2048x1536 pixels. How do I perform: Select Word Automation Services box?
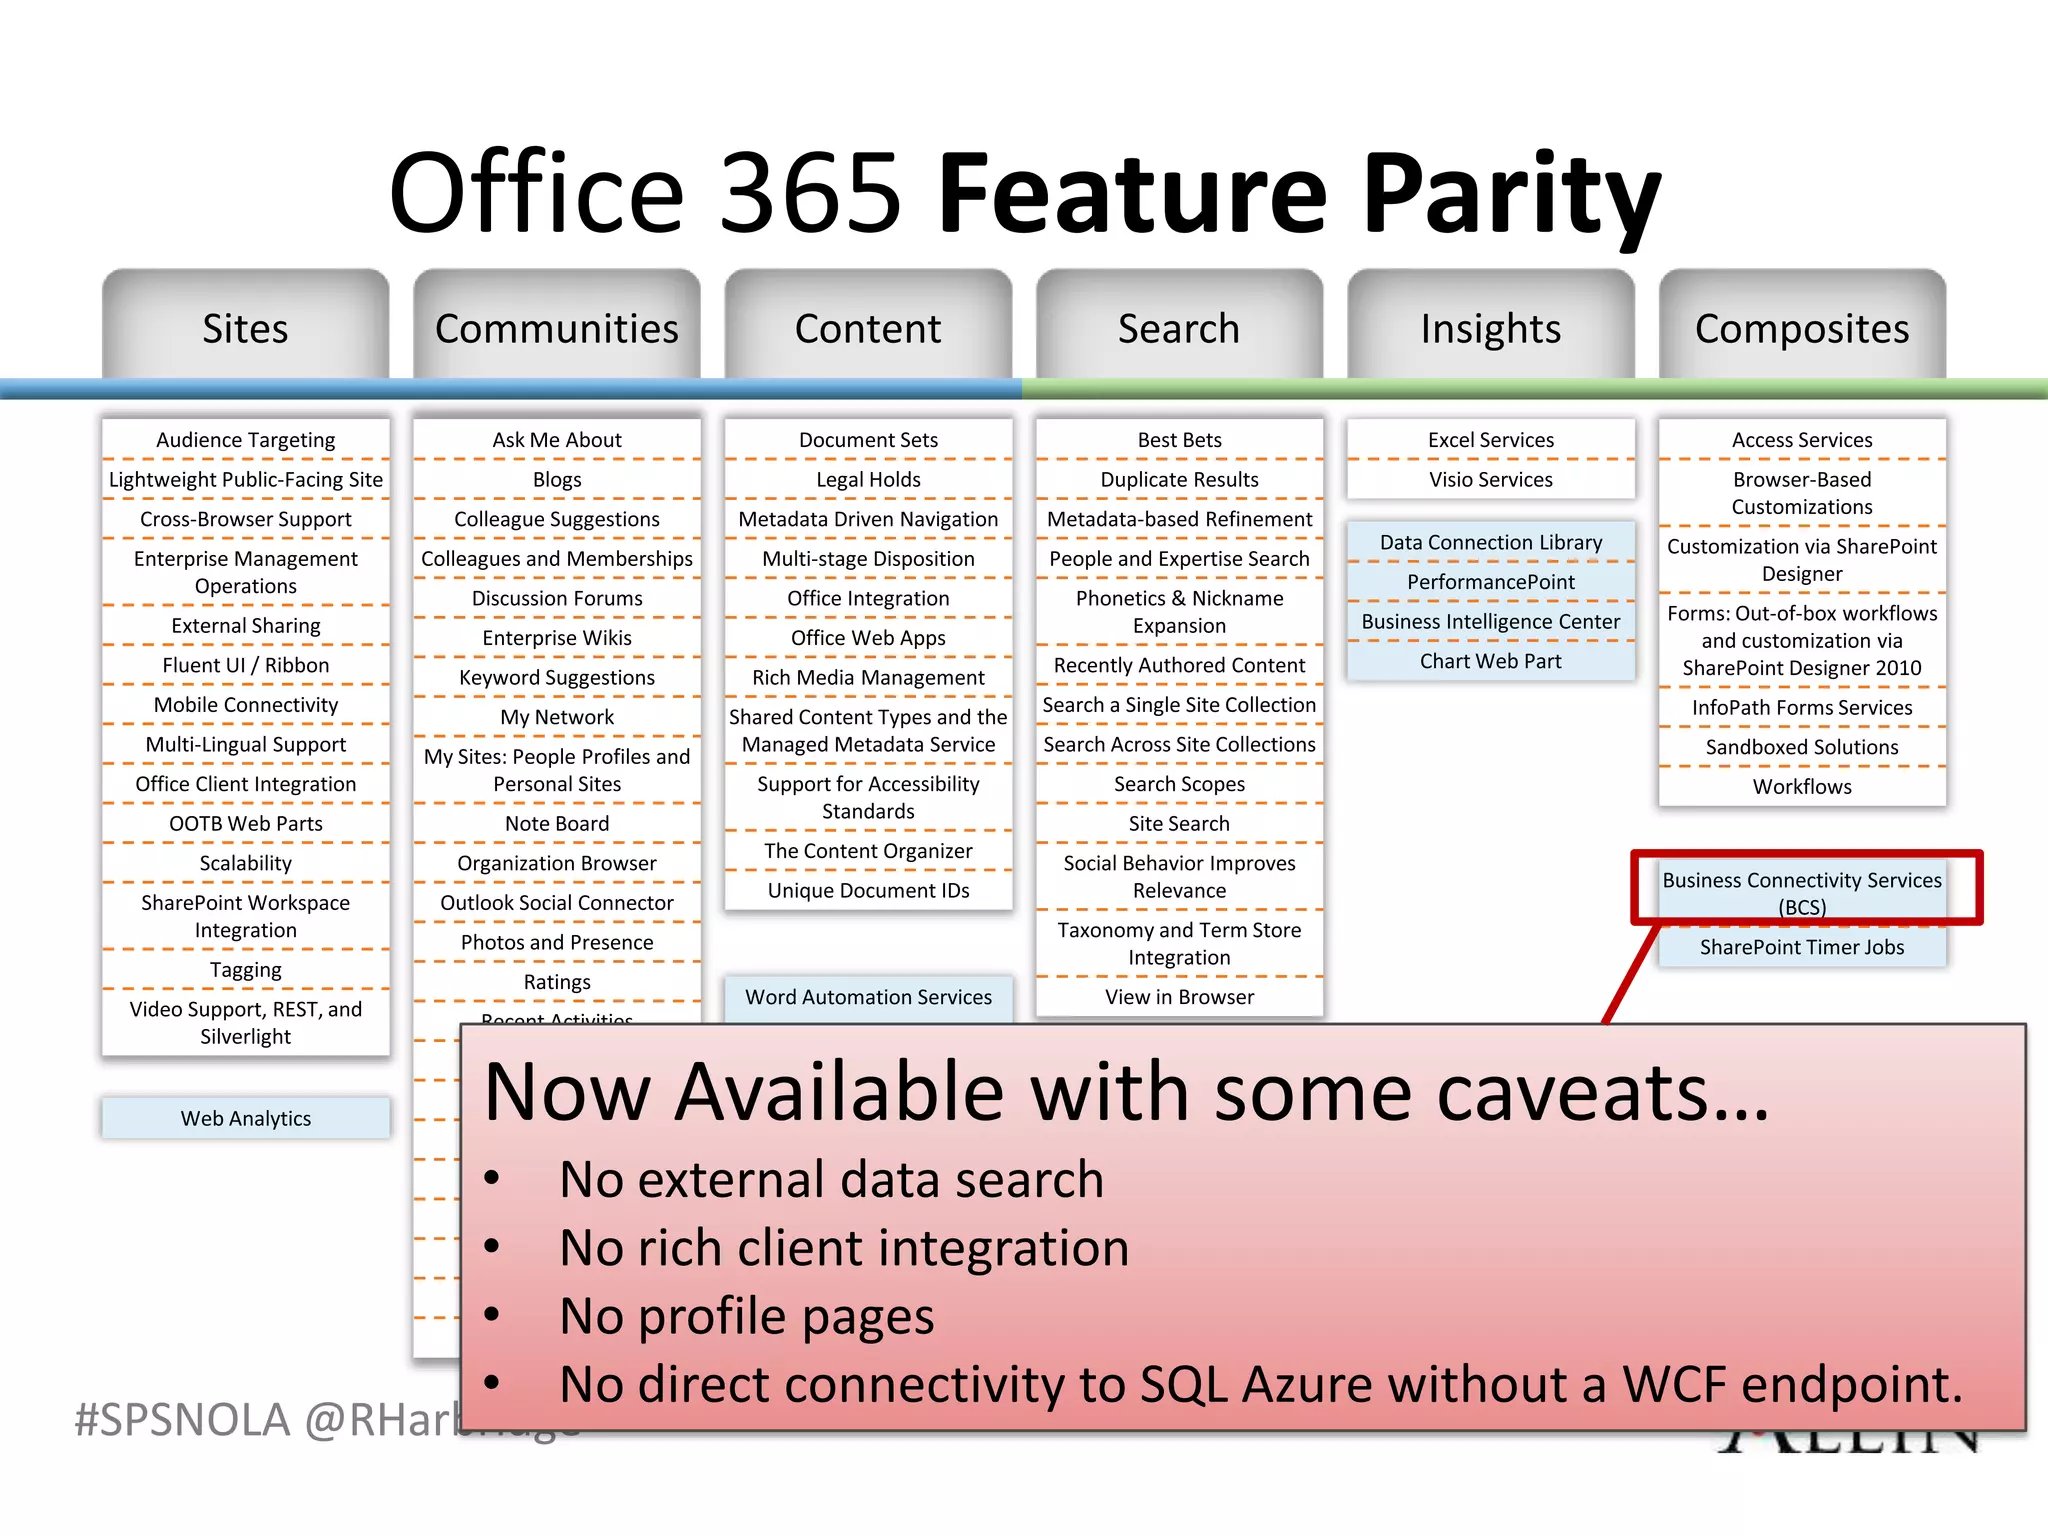[868, 997]
